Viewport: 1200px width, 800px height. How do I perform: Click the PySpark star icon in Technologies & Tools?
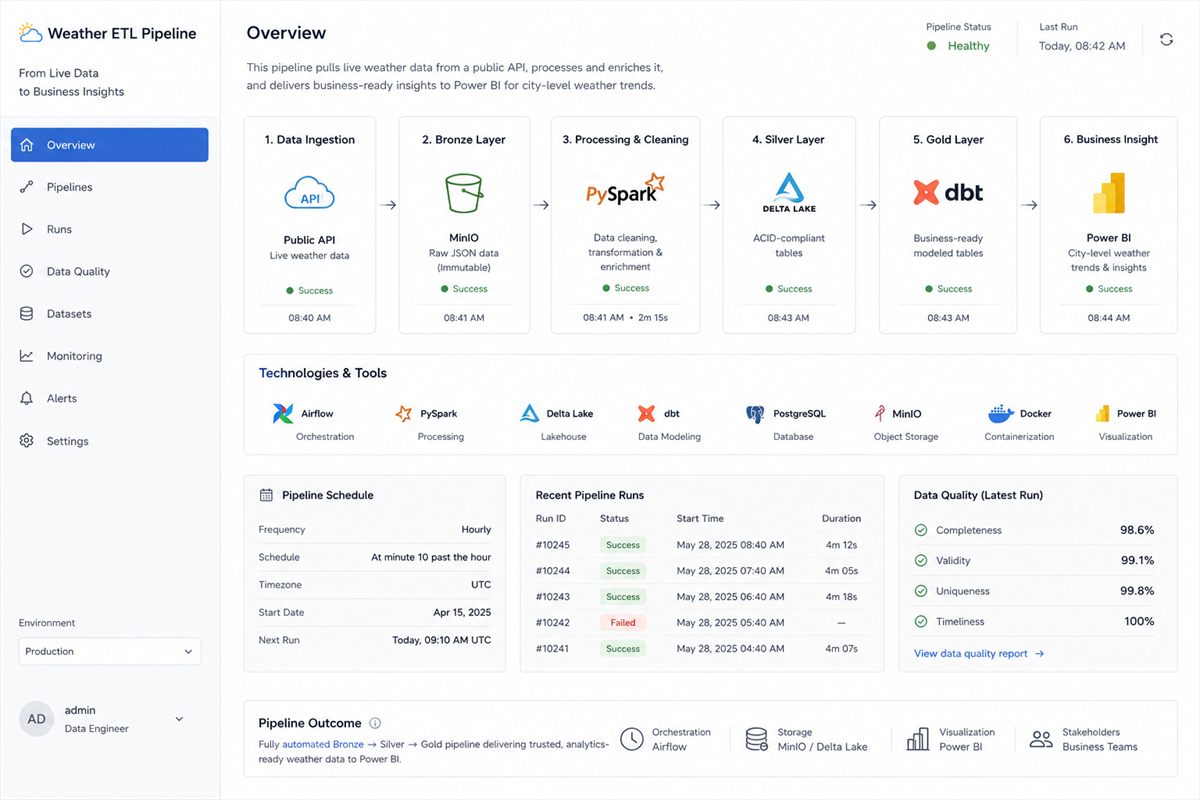click(403, 414)
